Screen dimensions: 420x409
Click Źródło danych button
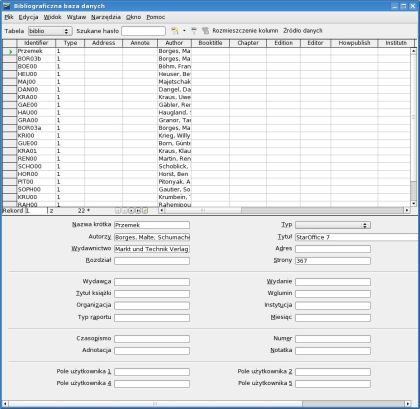point(303,31)
